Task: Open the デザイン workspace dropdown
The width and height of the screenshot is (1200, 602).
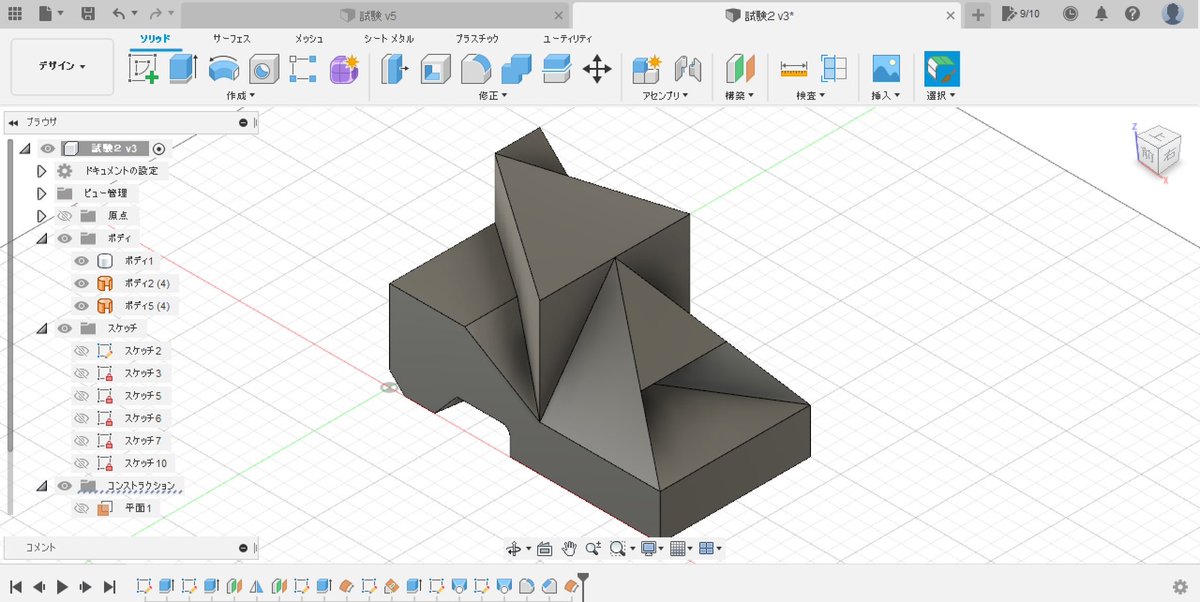Action: pyautogui.click(x=62, y=66)
